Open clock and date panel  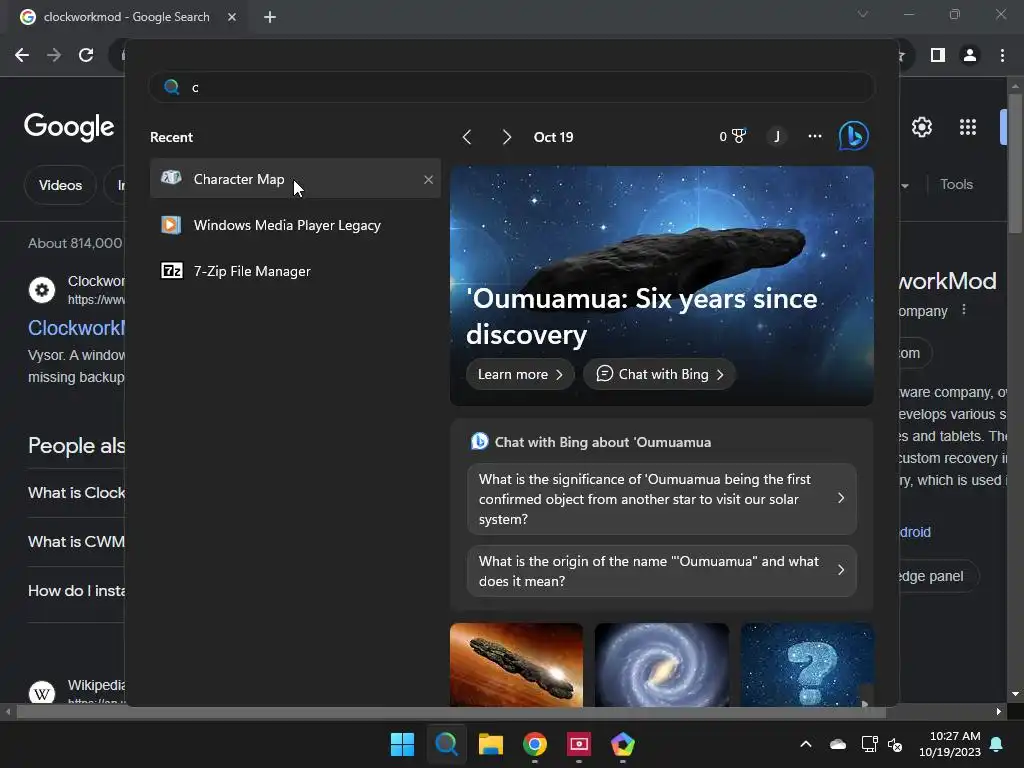coord(950,744)
